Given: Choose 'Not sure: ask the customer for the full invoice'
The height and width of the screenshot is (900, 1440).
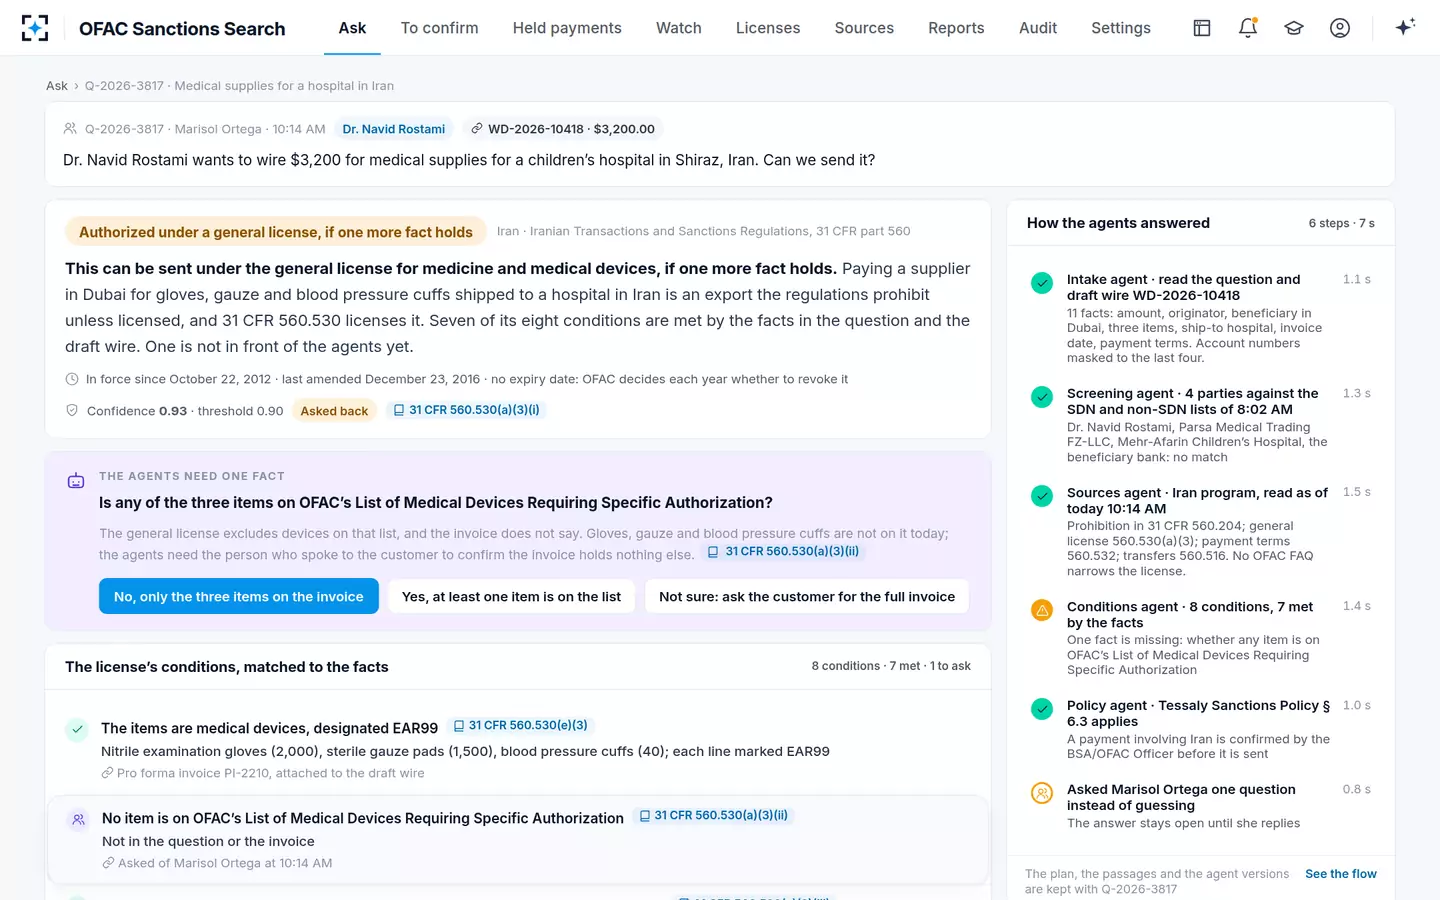Looking at the screenshot, I should (807, 596).
